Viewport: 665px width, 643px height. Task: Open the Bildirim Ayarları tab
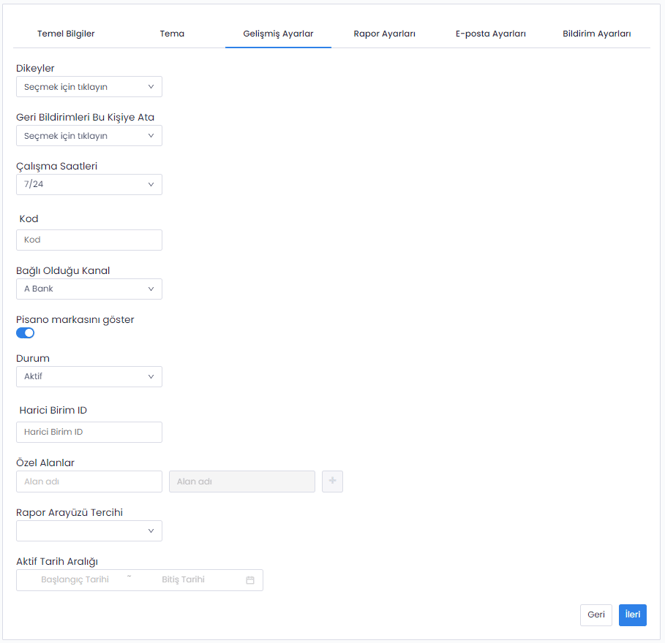coord(596,34)
